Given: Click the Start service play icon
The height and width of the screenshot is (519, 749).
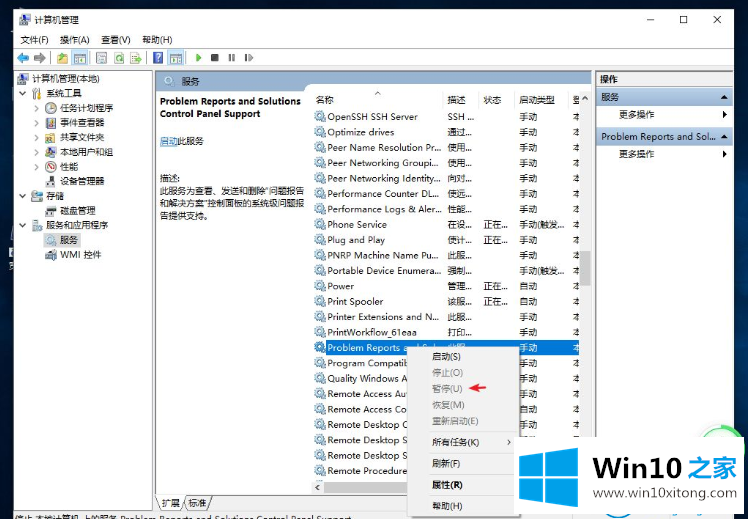Looking at the screenshot, I should pyautogui.click(x=198, y=58).
